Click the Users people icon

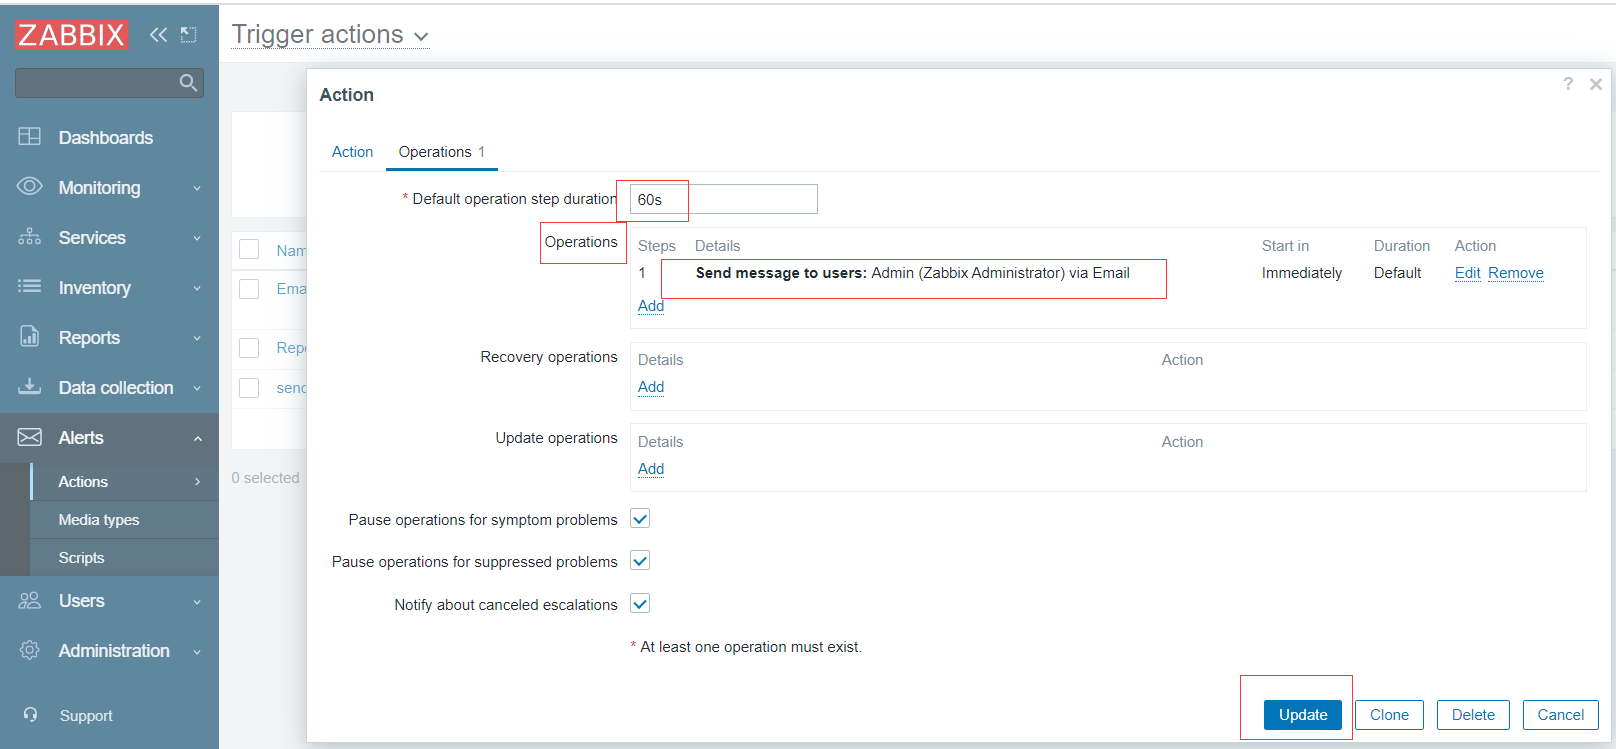(30, 600)
